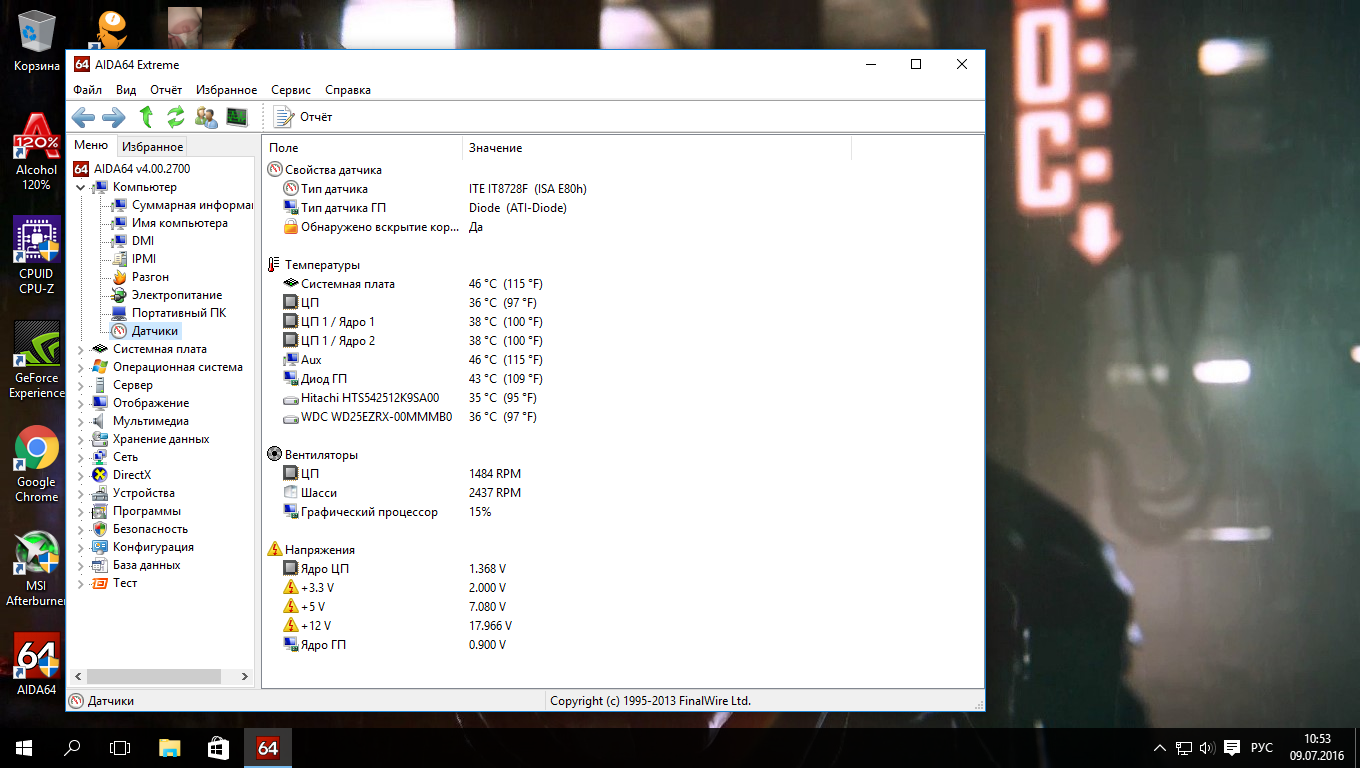The height and width of the screenshot is (768, 1360).
Task: Expand the Сеть tree node
Action: tap(81, 457)
